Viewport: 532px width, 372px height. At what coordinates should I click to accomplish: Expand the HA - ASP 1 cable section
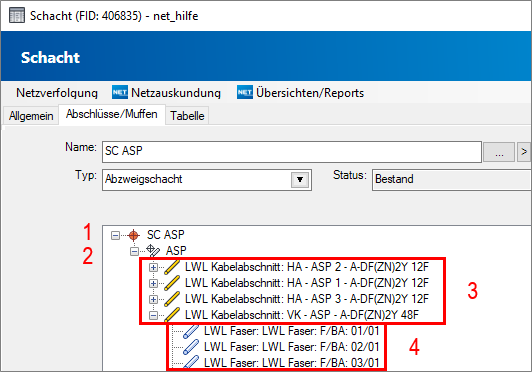153,283
